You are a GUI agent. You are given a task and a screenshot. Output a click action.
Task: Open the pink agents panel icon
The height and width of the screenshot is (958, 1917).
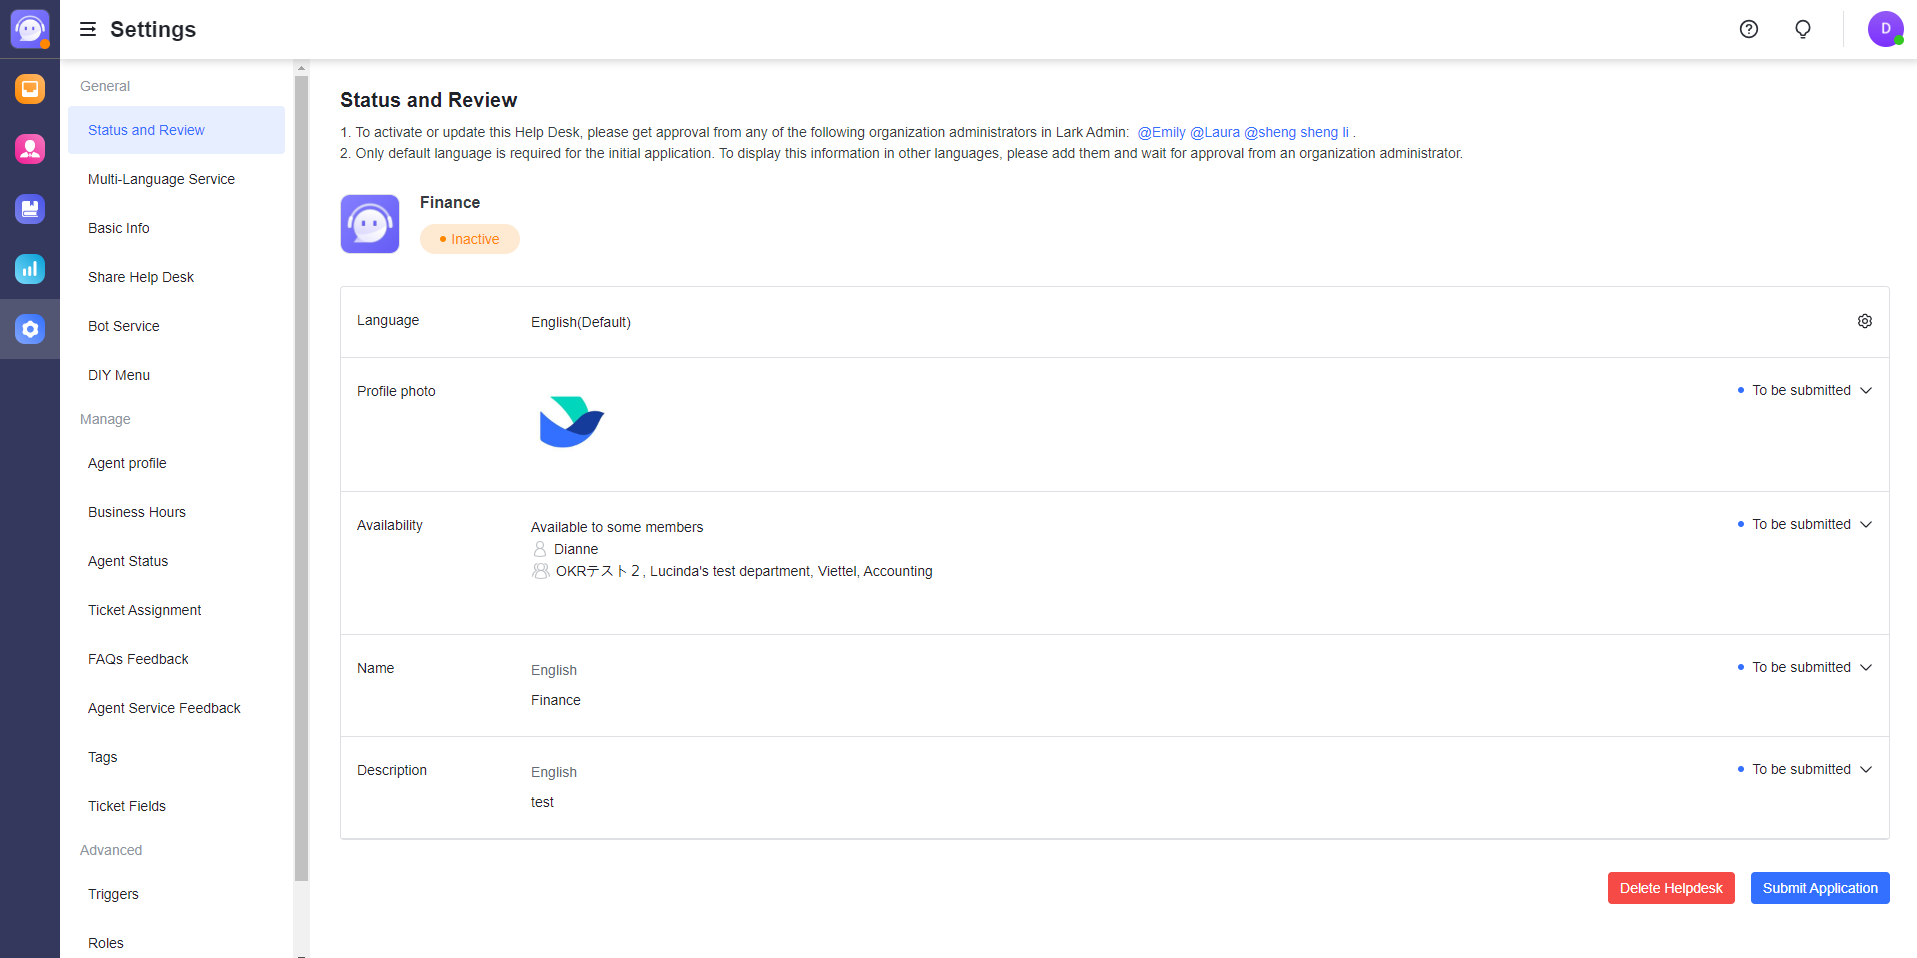point(30,148)
